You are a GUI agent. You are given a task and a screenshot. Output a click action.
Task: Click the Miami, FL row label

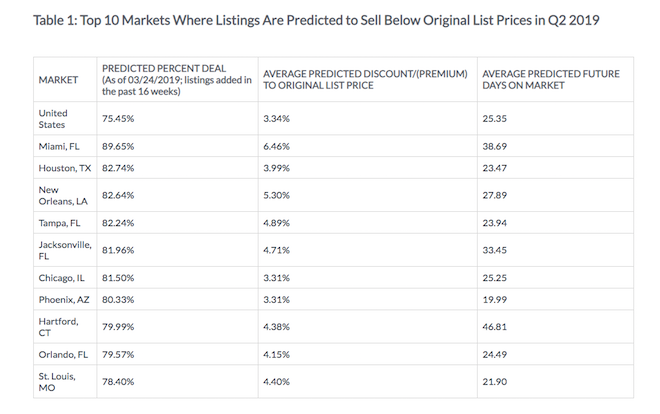(x=60, y=146)
